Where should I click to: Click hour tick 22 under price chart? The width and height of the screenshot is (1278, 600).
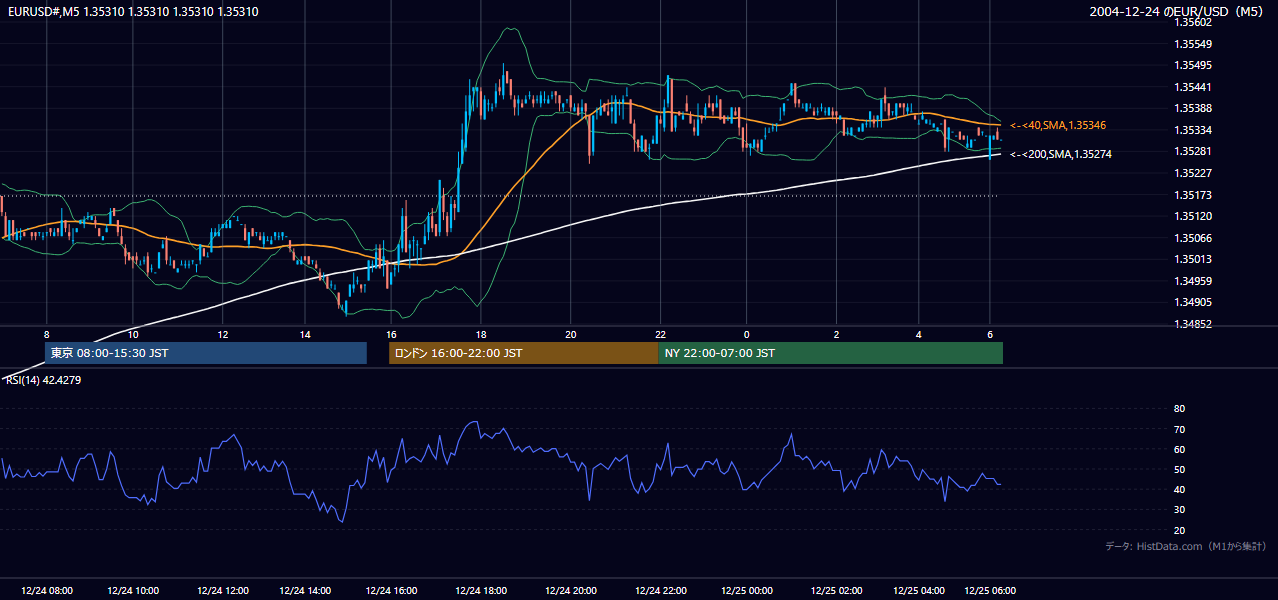coord(661,334)
